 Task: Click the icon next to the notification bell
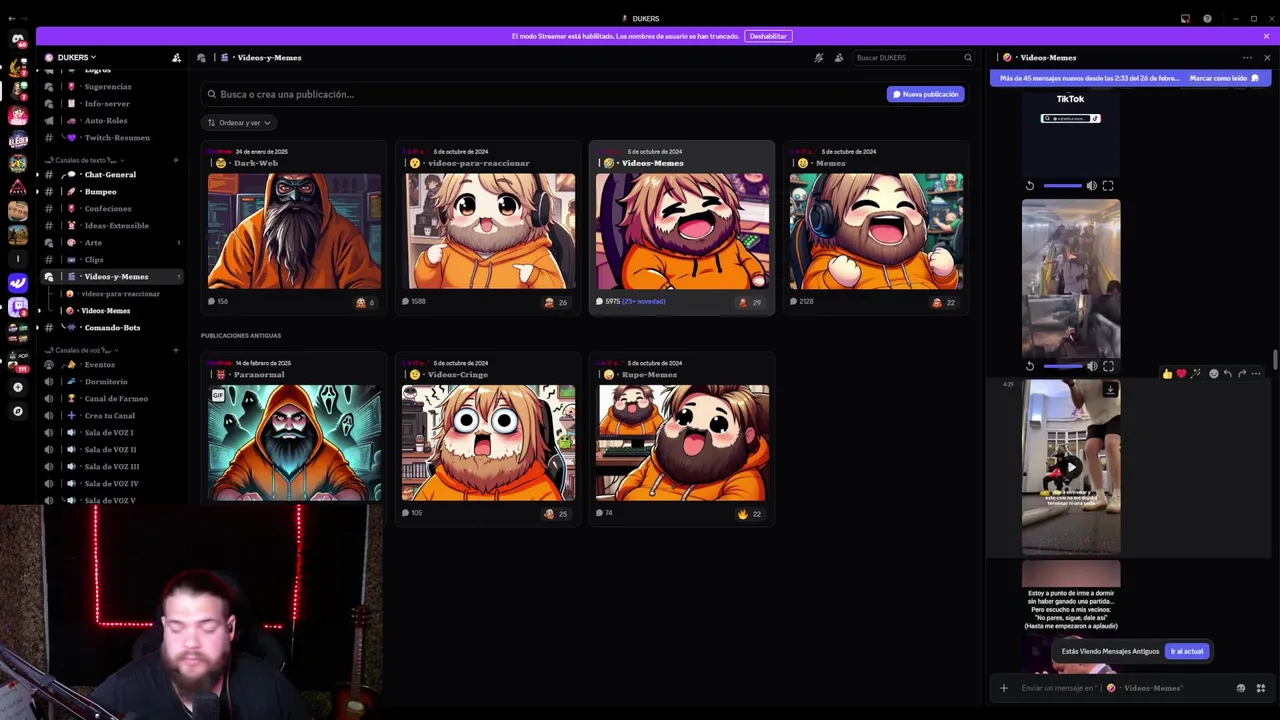click(x=839, y=58)
